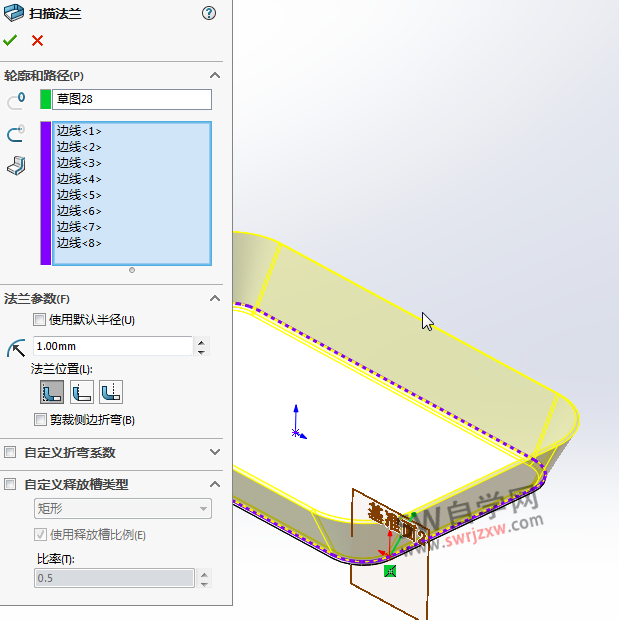Open help for swept flange (扫描法兰)
This screenshot has height=620, width=619.
coord(208,13)
